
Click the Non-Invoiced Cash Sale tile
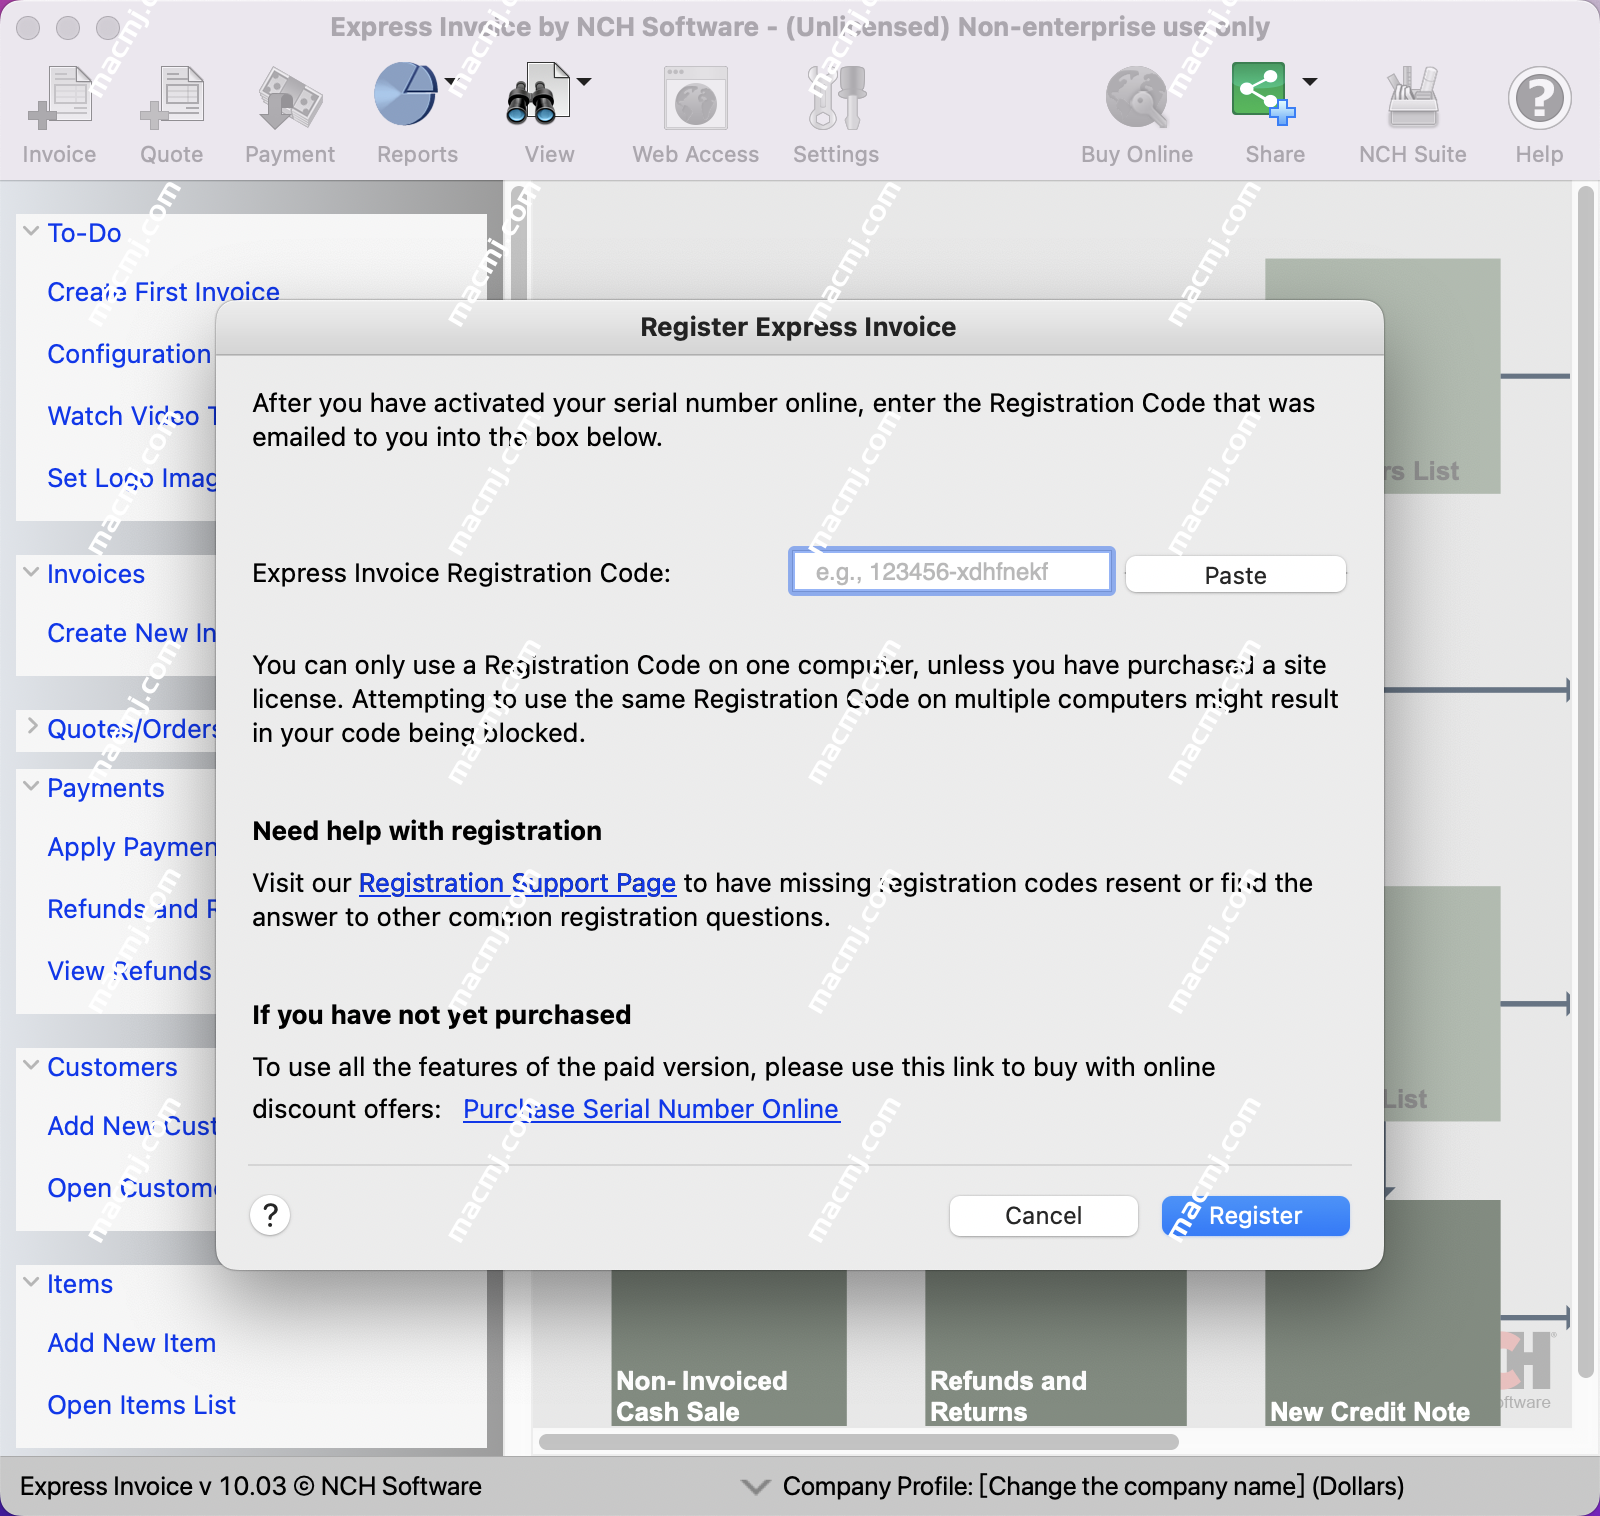[729, 1348]
